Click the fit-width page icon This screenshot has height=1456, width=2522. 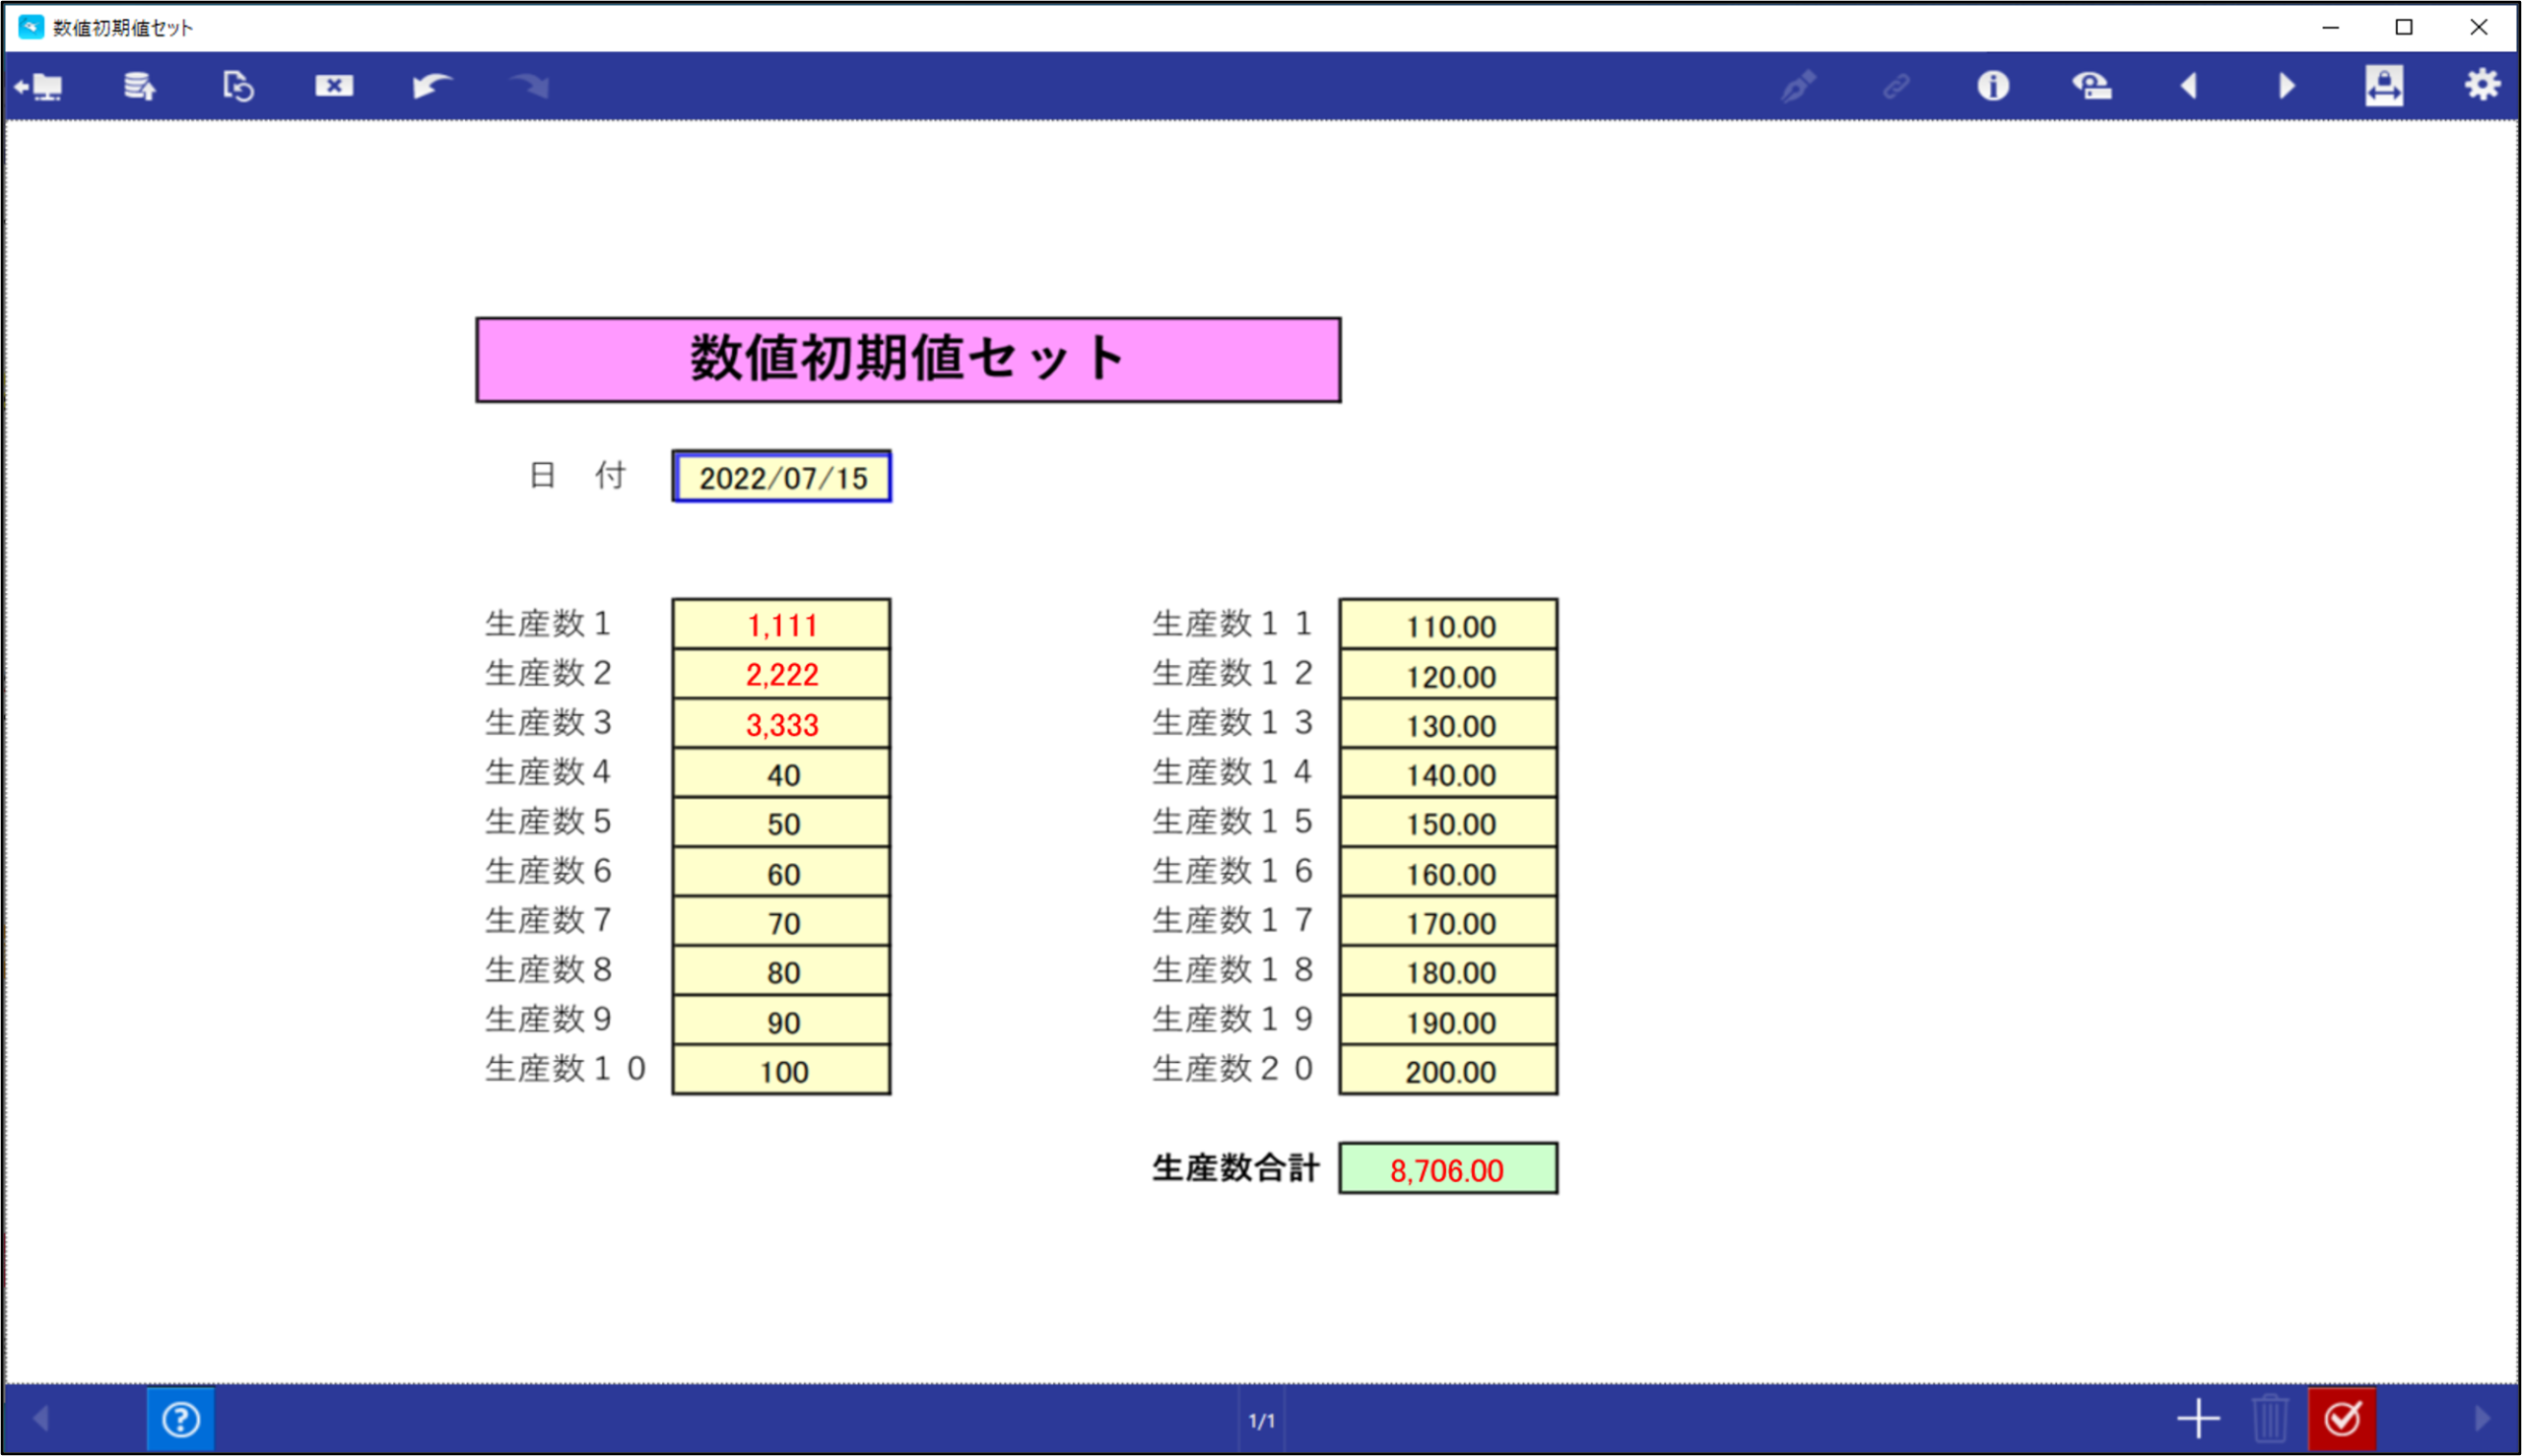pyautogui.click(x=2384, y=86)
